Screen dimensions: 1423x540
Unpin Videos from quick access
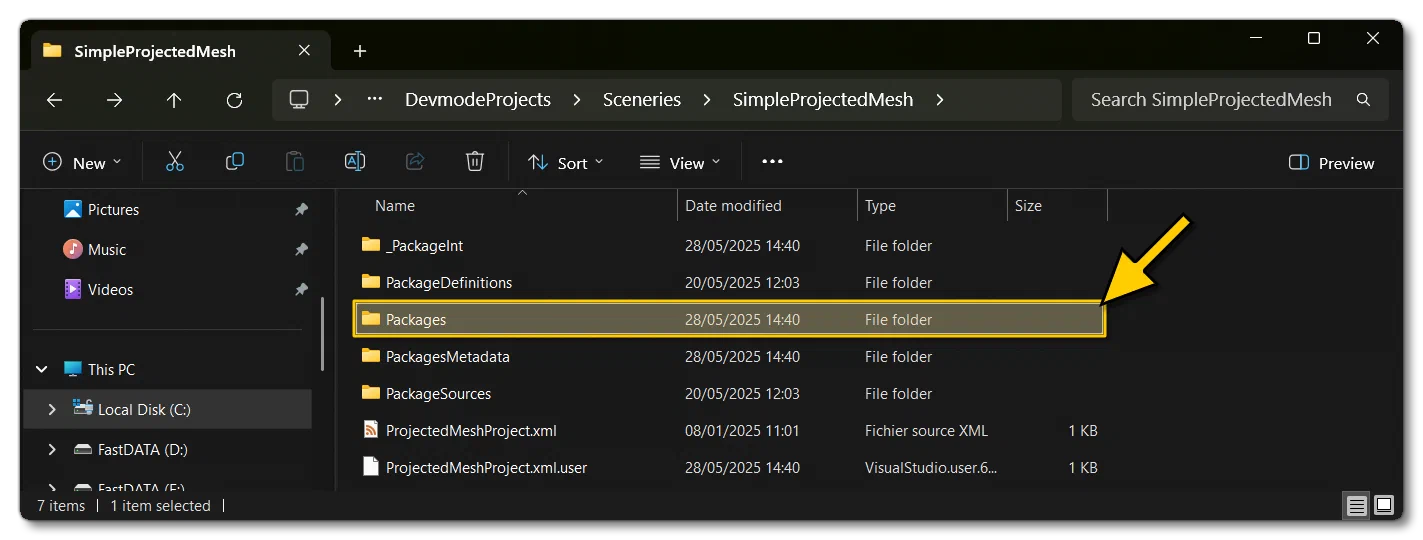301,290
